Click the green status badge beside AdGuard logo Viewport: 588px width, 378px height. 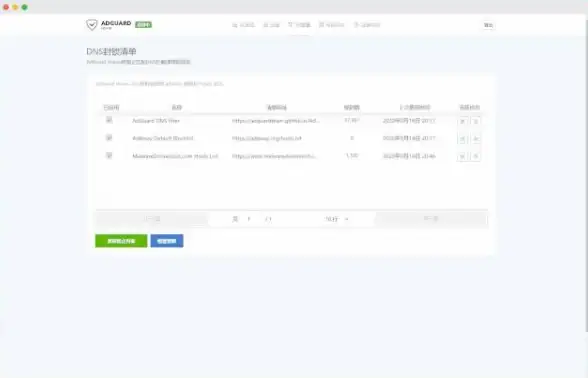point(143,25)
